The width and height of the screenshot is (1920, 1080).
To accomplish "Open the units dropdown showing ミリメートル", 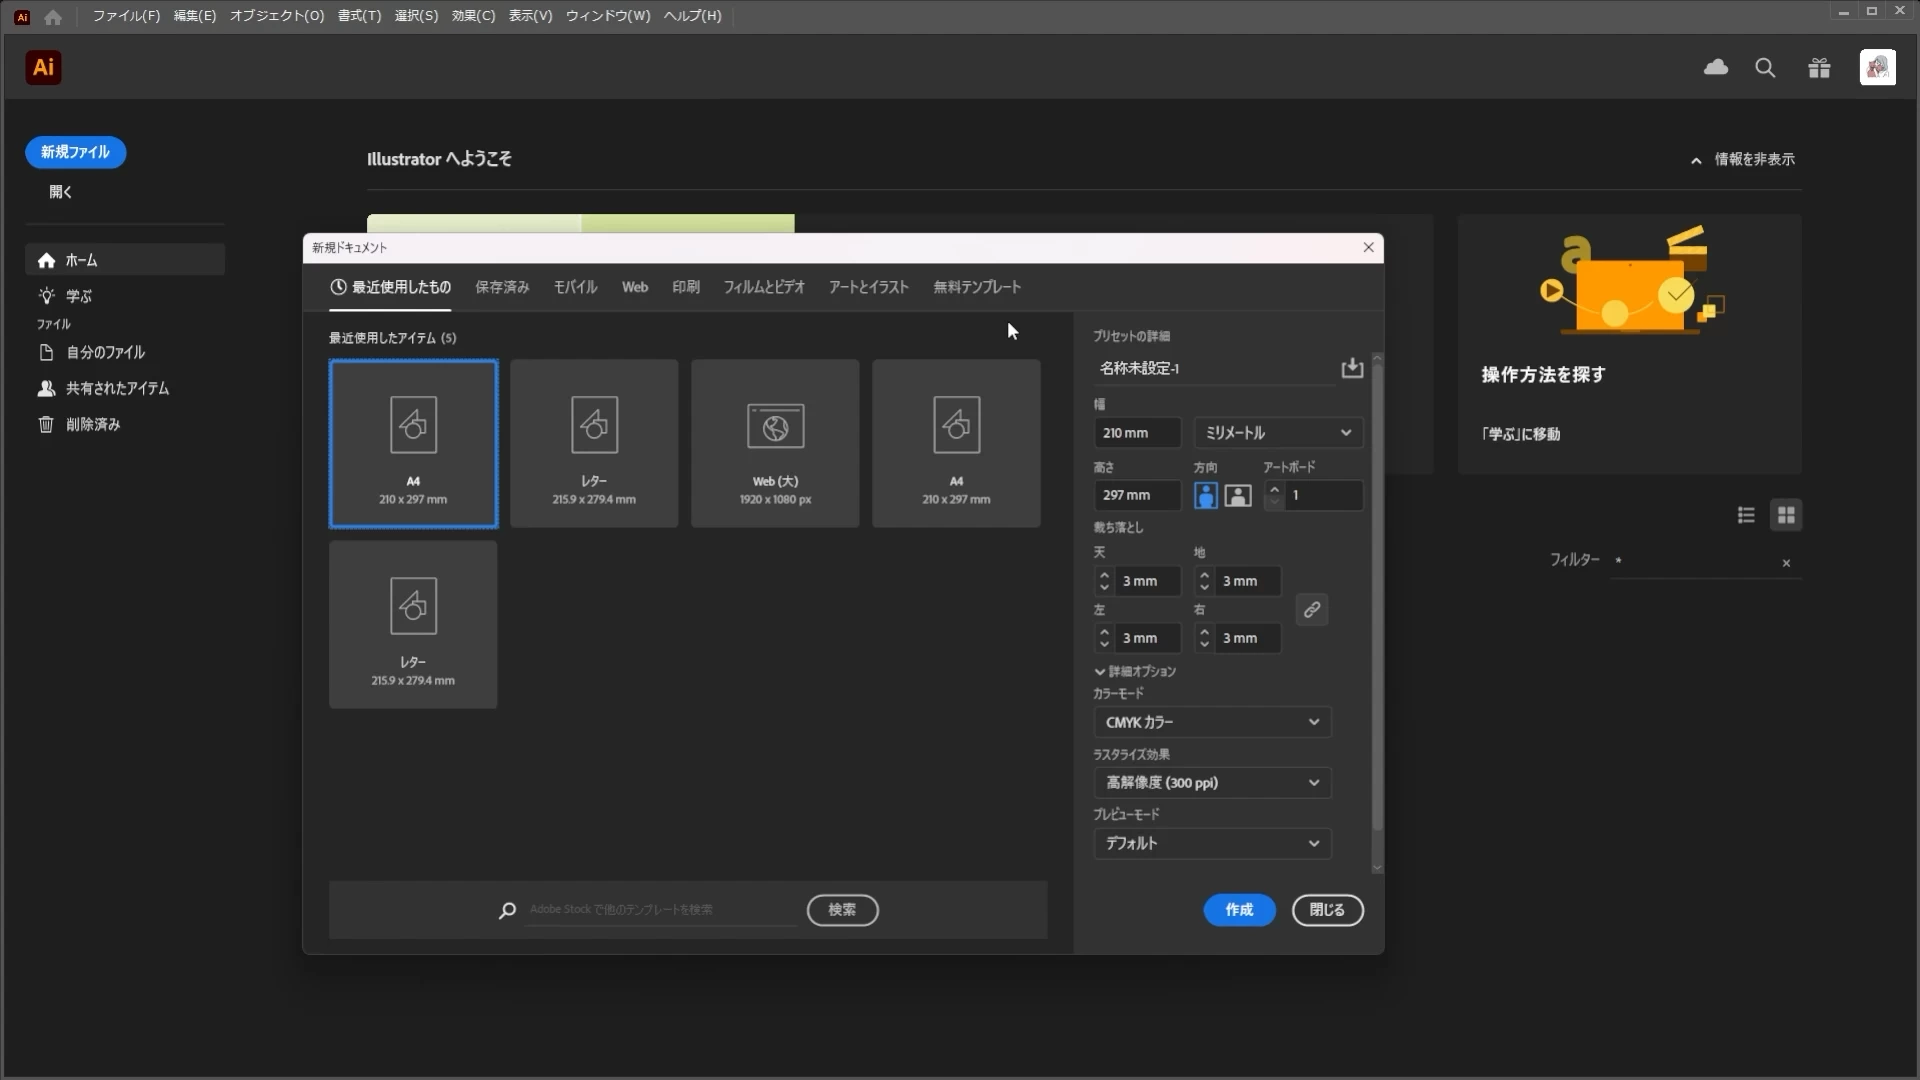I will 1278,433.
